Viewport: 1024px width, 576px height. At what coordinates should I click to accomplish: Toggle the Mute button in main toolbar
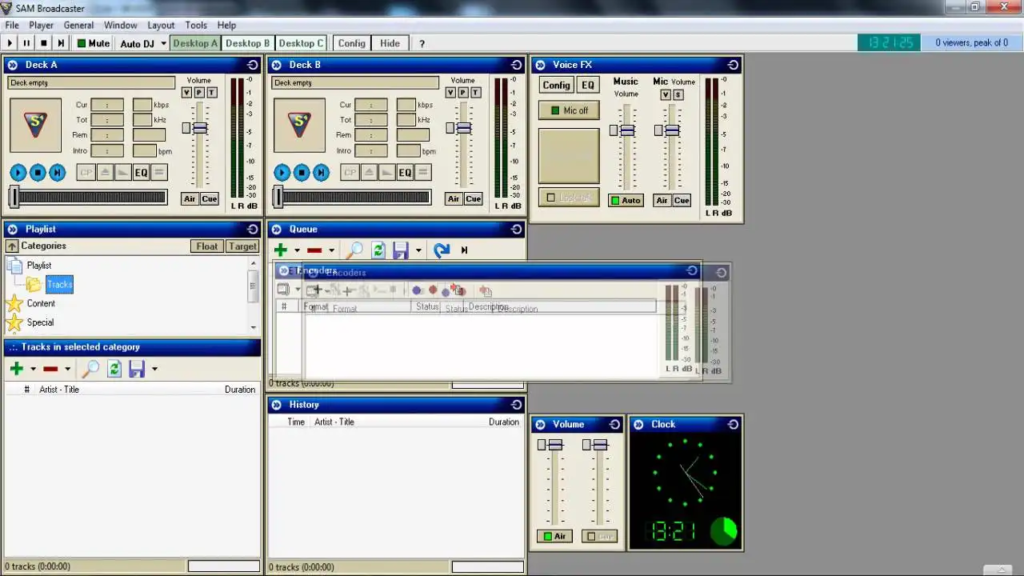[93, 43]
